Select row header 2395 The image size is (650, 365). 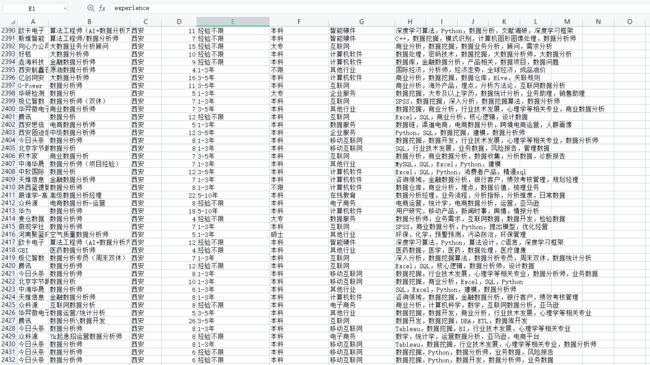click(8, 70)
